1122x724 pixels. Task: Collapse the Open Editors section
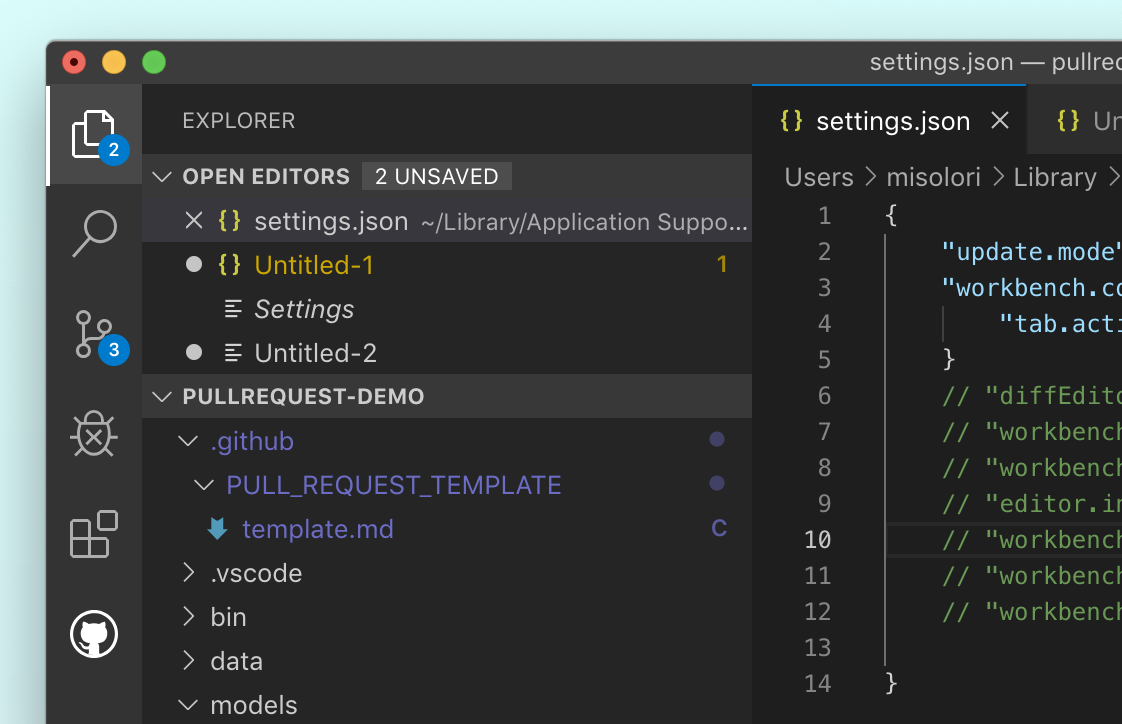click(162, 177)
